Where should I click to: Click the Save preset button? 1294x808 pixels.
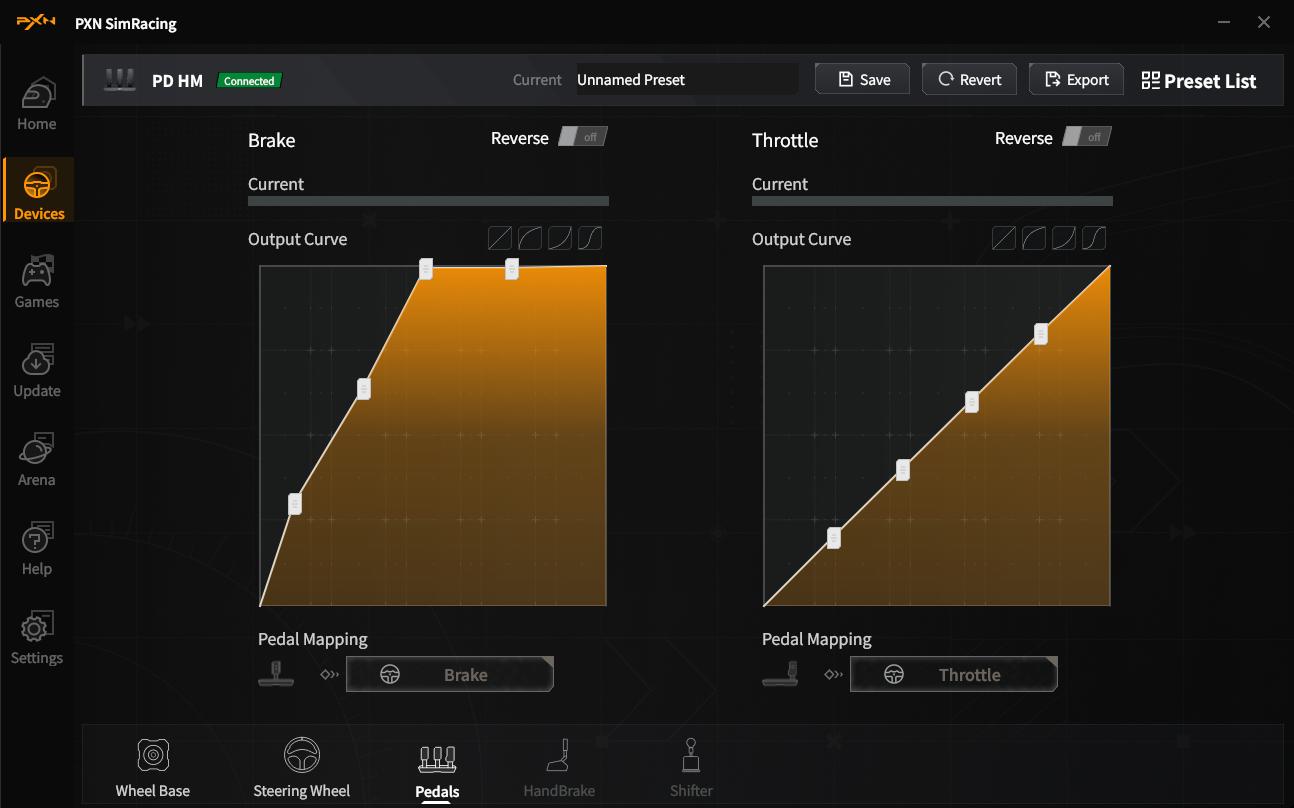(863, 80)
